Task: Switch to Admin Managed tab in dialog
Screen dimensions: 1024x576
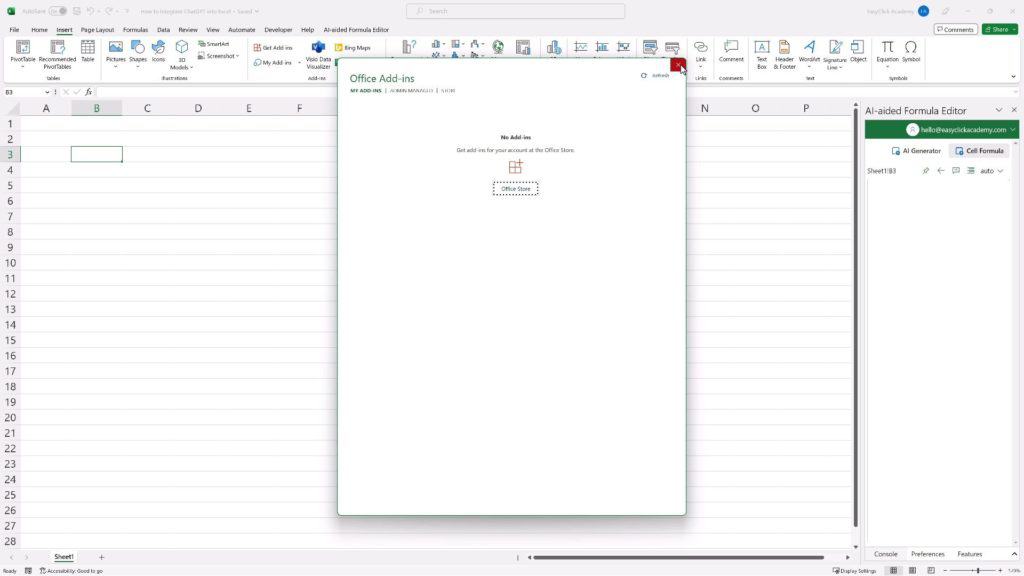Action: (x=411, y=91)
